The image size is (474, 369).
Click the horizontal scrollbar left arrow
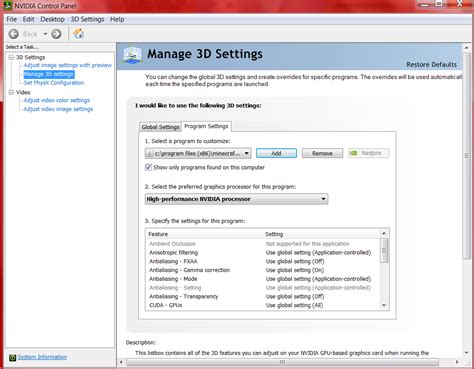pos(121,362)
